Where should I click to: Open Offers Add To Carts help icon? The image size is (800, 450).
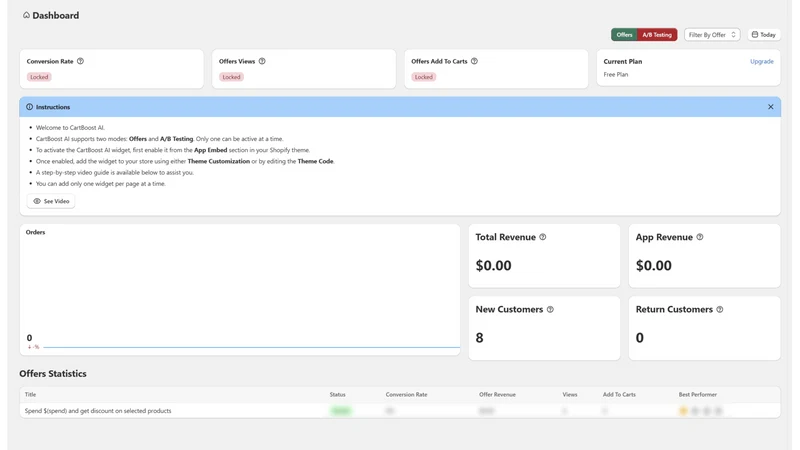[x=474, y=61]
